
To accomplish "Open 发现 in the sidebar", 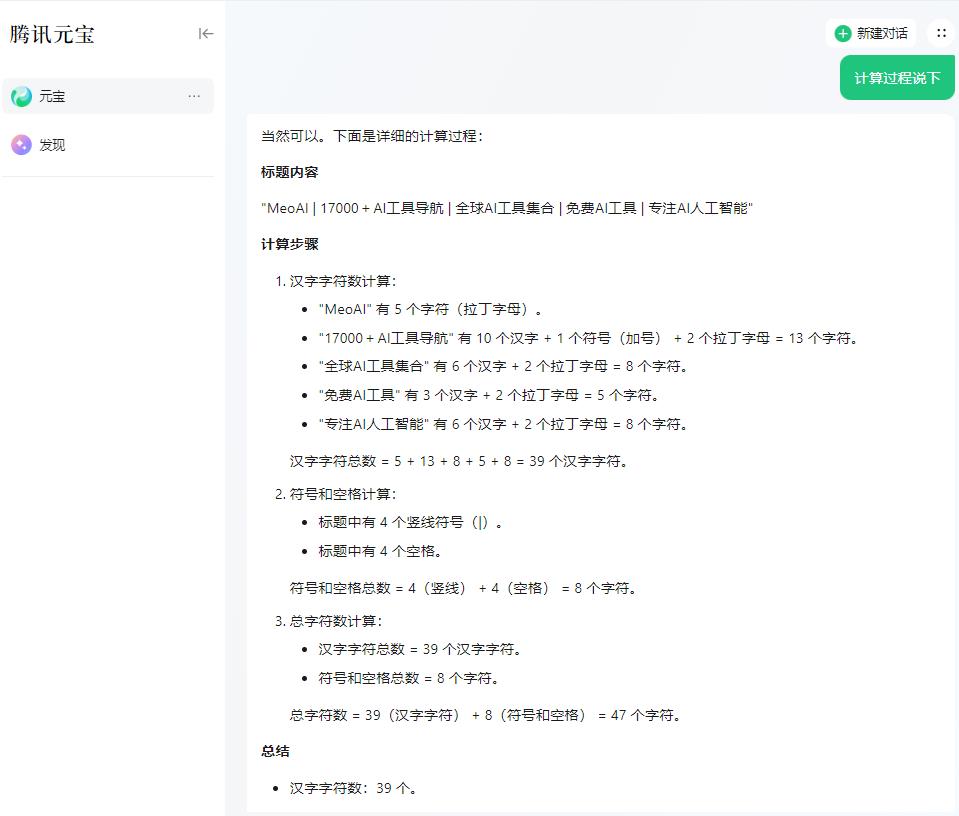I will click(108, 145).
